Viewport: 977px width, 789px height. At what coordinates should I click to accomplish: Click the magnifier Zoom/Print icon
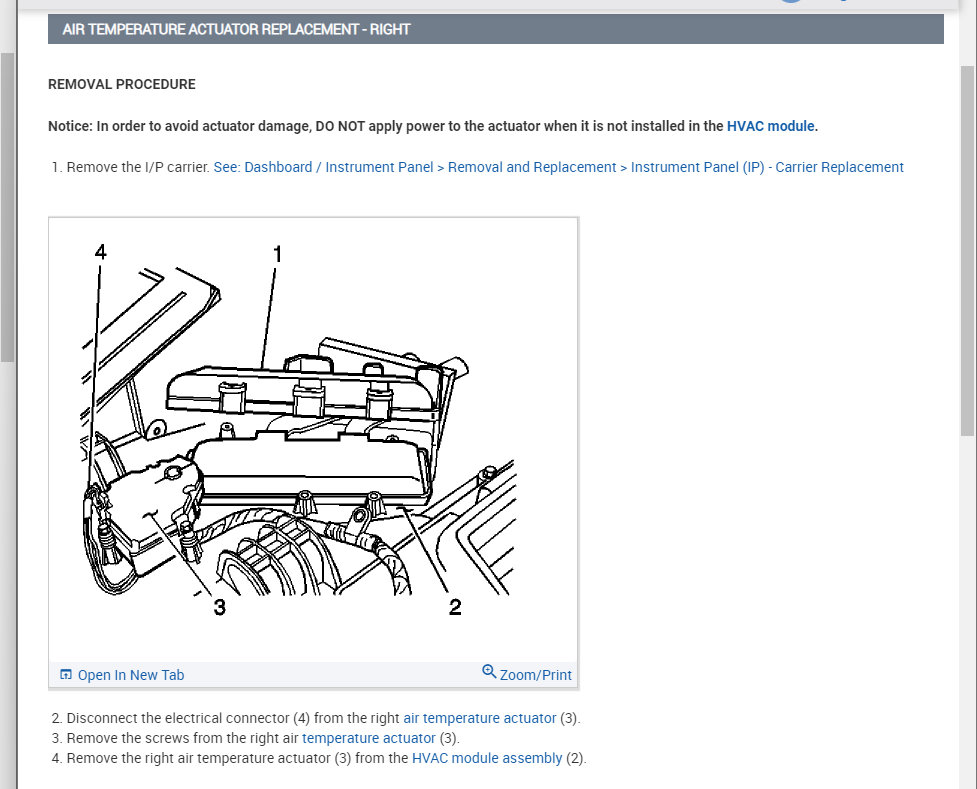tap(489, 672)
